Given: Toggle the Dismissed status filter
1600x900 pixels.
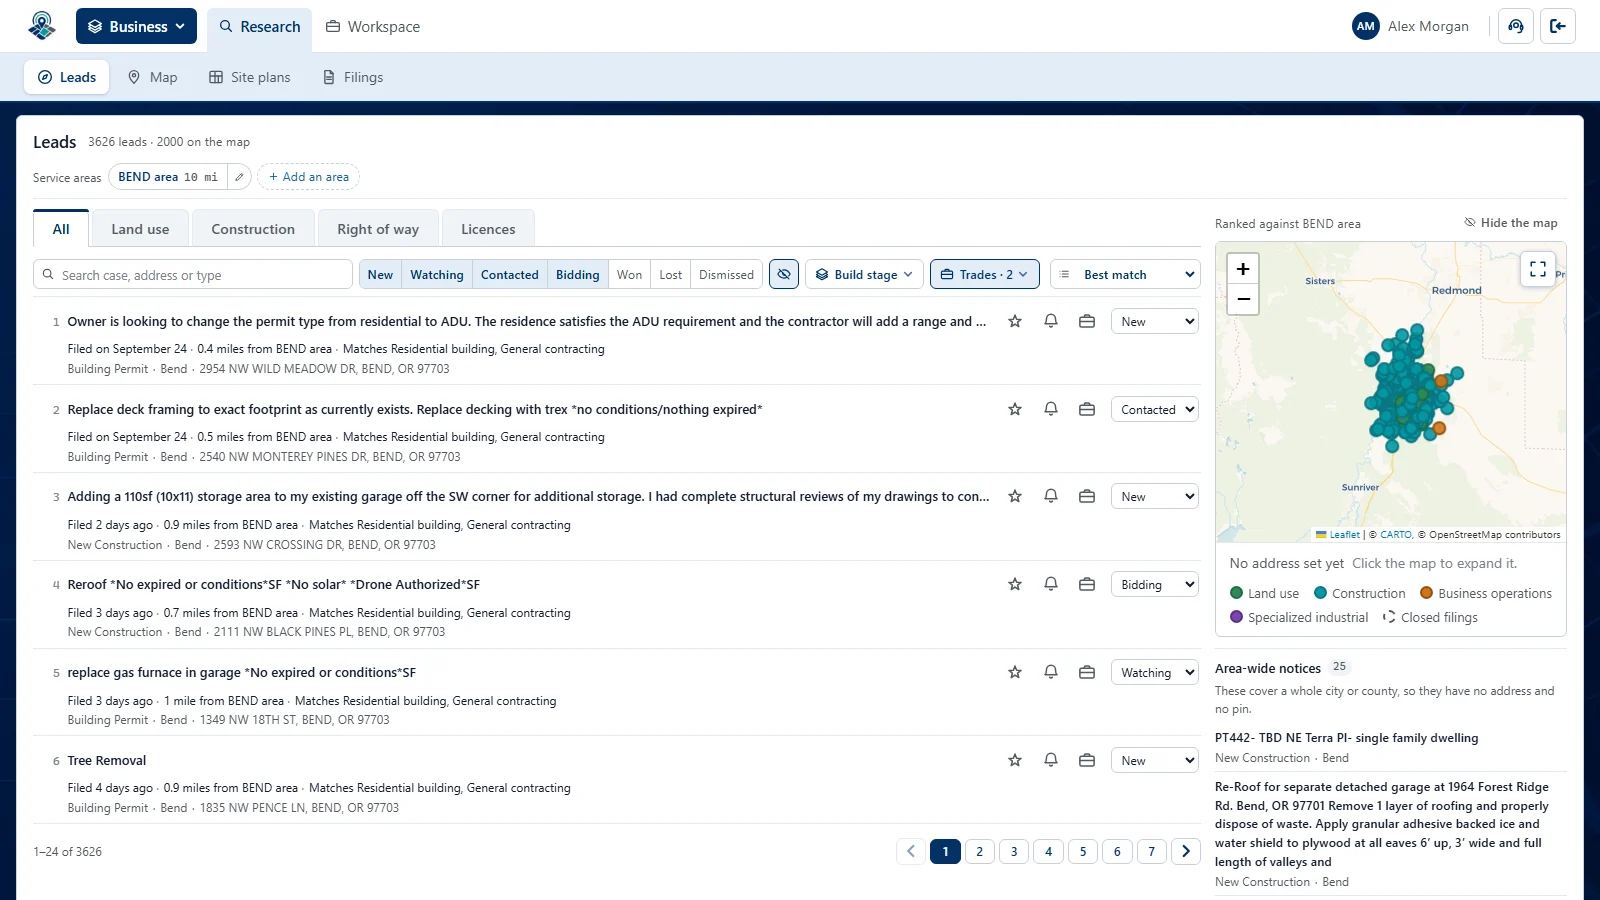Looking at the screenshot, I should click(726, 275).
